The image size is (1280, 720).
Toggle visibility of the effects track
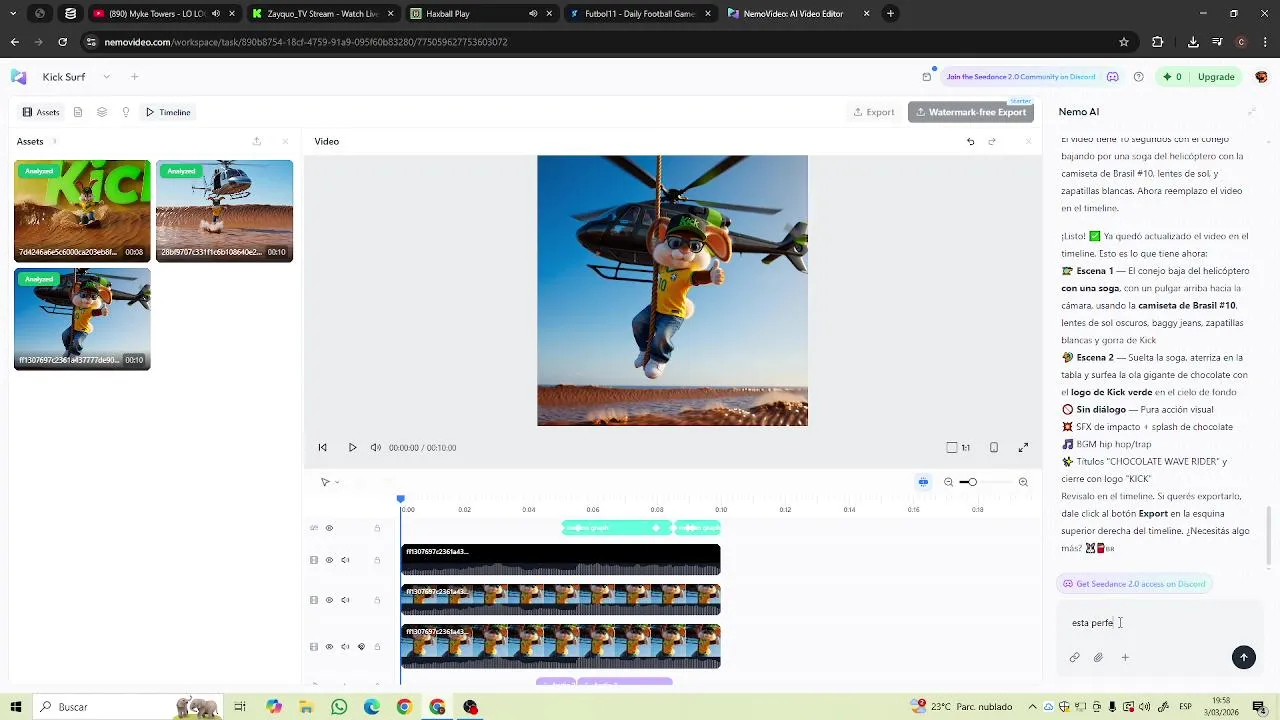(x=329, y=528)
